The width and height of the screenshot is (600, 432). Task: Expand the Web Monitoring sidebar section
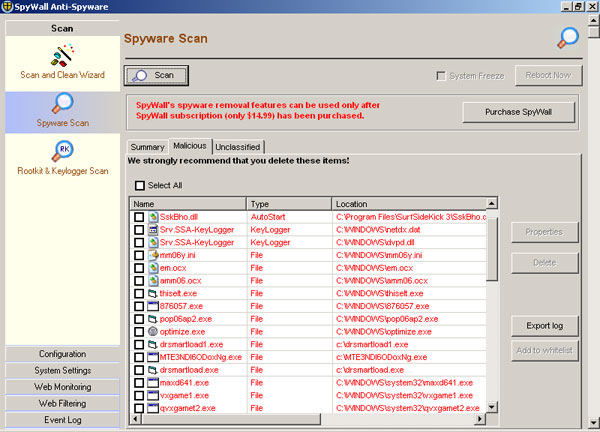pos(62,387)
